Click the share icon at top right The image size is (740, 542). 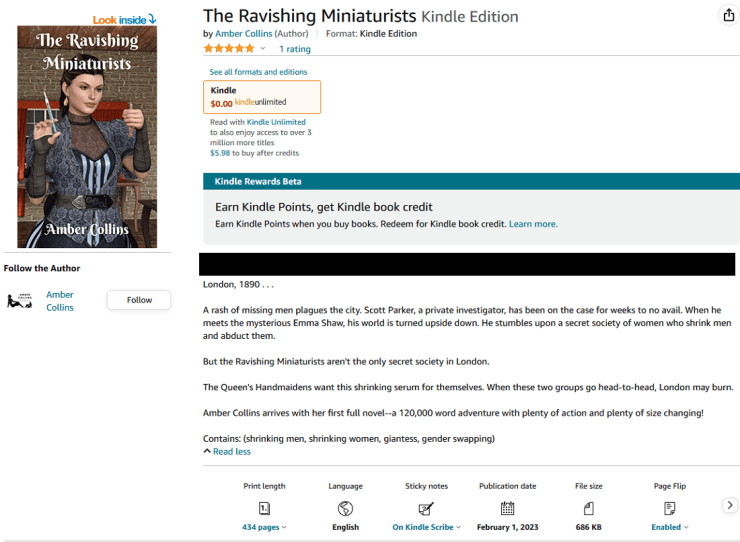pyautogui.click(x=728, y=15)
